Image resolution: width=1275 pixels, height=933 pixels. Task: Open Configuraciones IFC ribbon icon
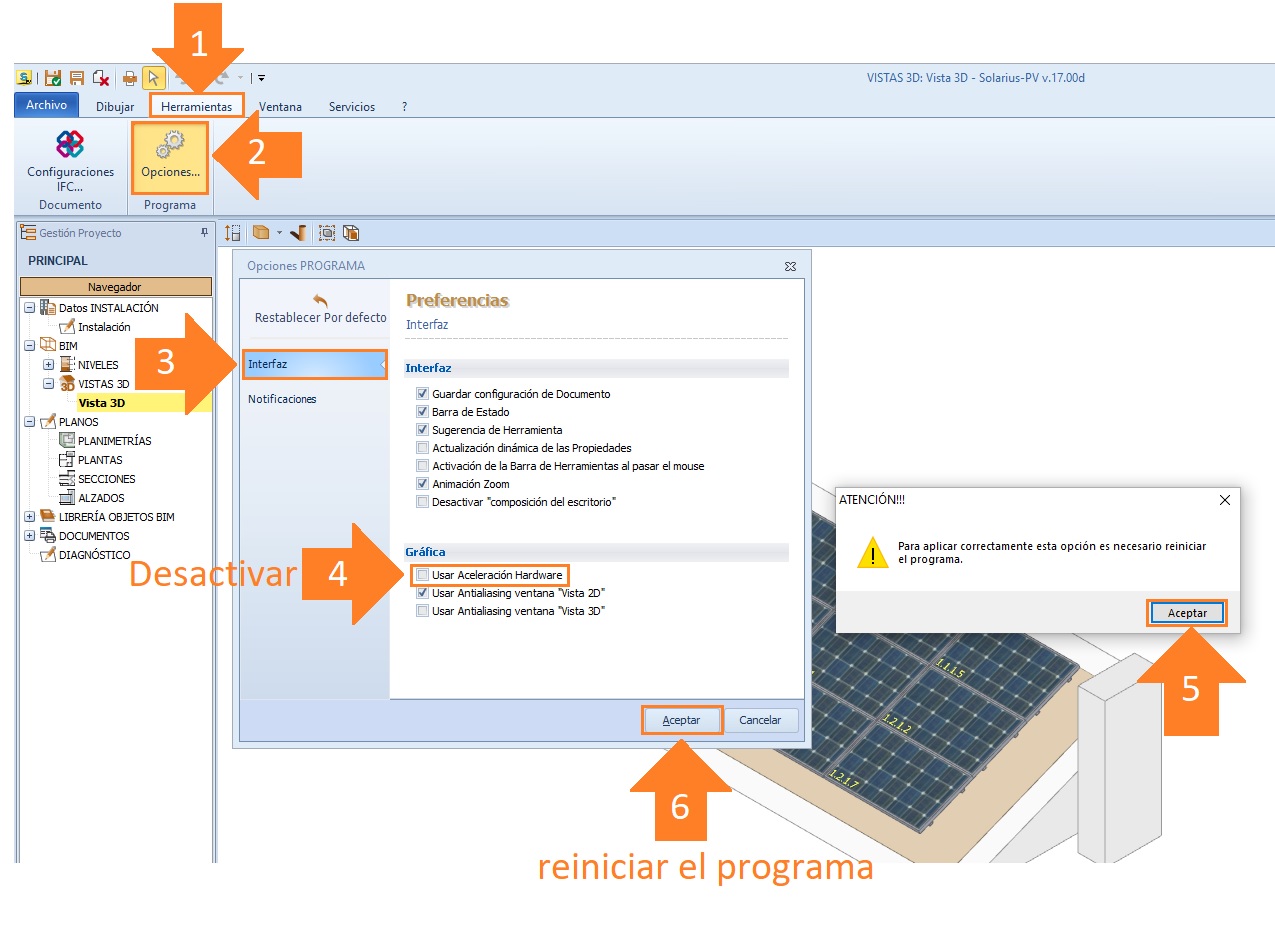coord(70,144)
